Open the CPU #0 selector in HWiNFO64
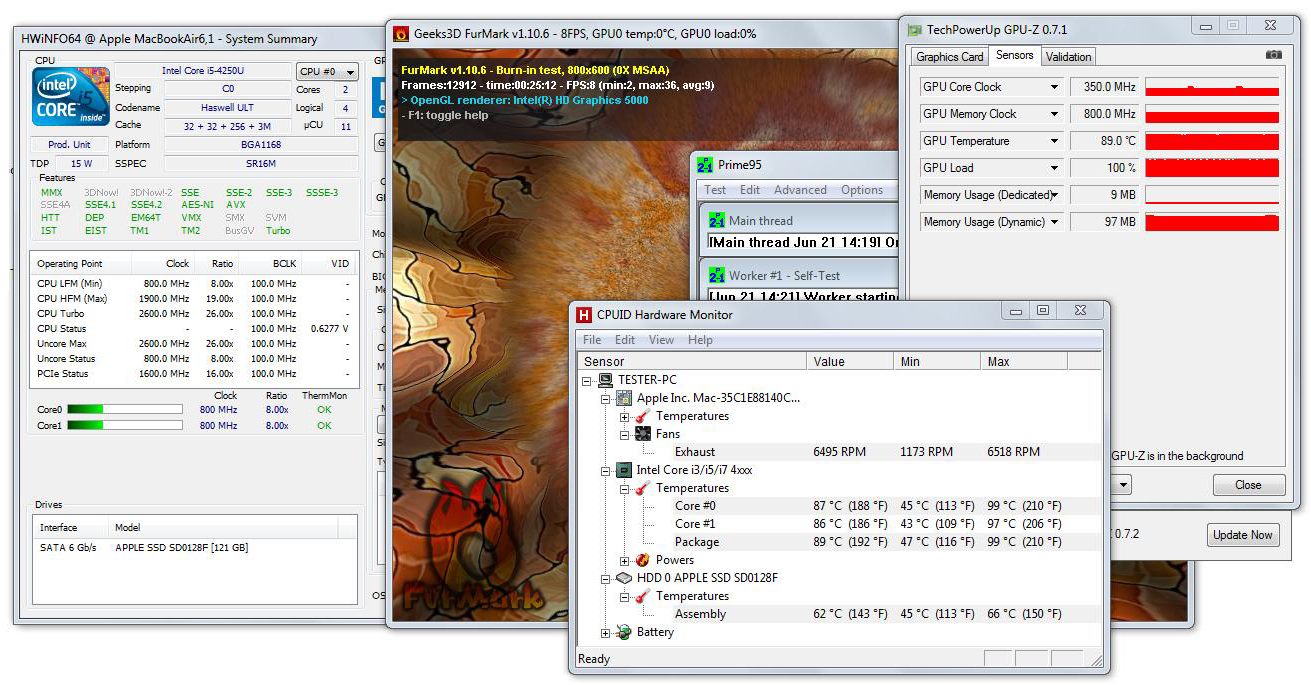The image size is (1311, 685). pyautogui.click(x=327, y=72)
